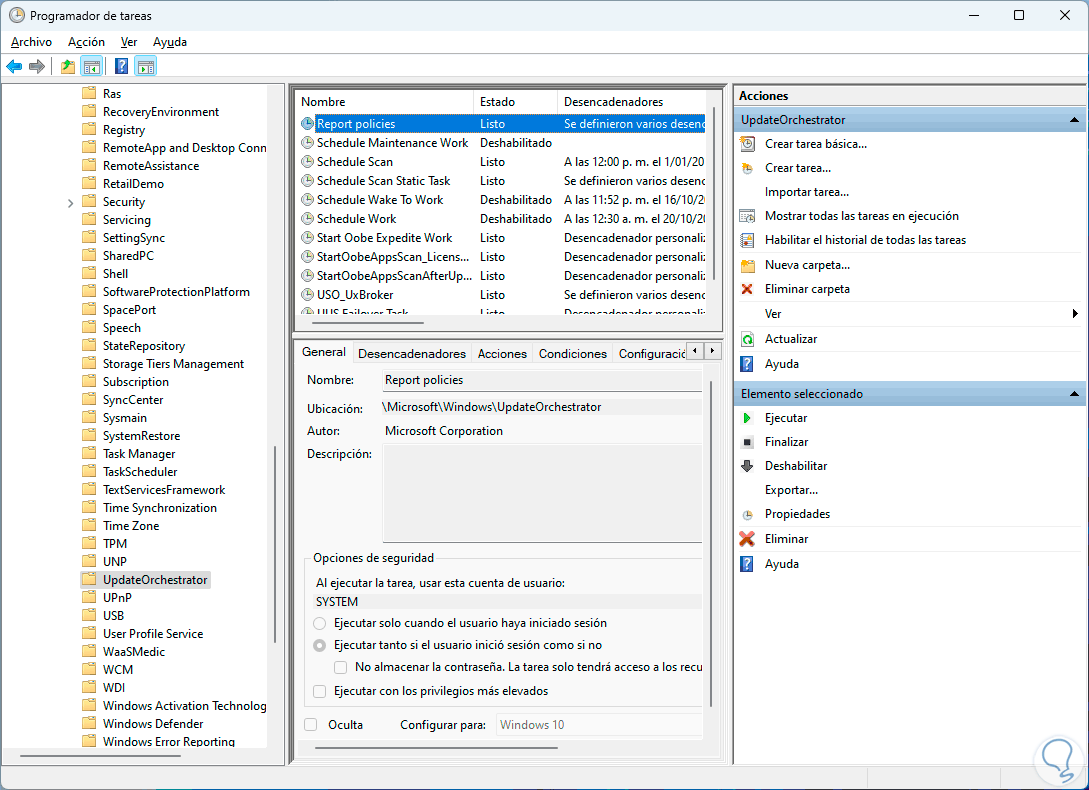Click the Mostrar todas las tareas en ejecución icon

(x=747, y=216)
